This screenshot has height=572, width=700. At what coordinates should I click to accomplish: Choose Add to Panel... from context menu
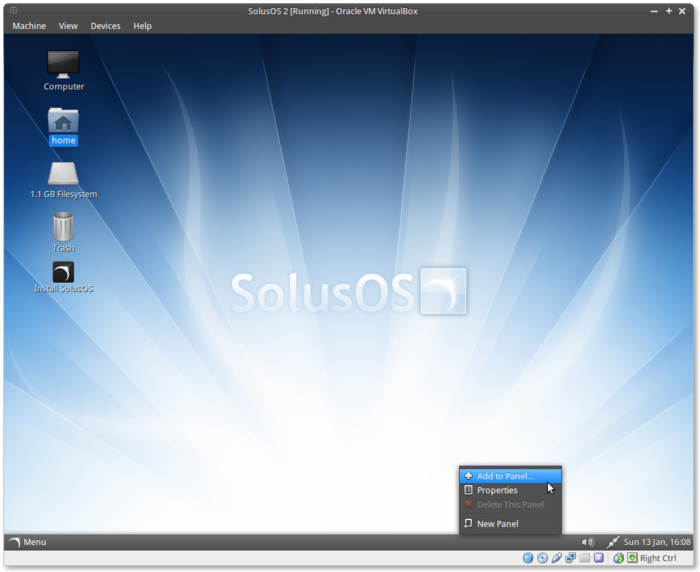tap(505, 476)
